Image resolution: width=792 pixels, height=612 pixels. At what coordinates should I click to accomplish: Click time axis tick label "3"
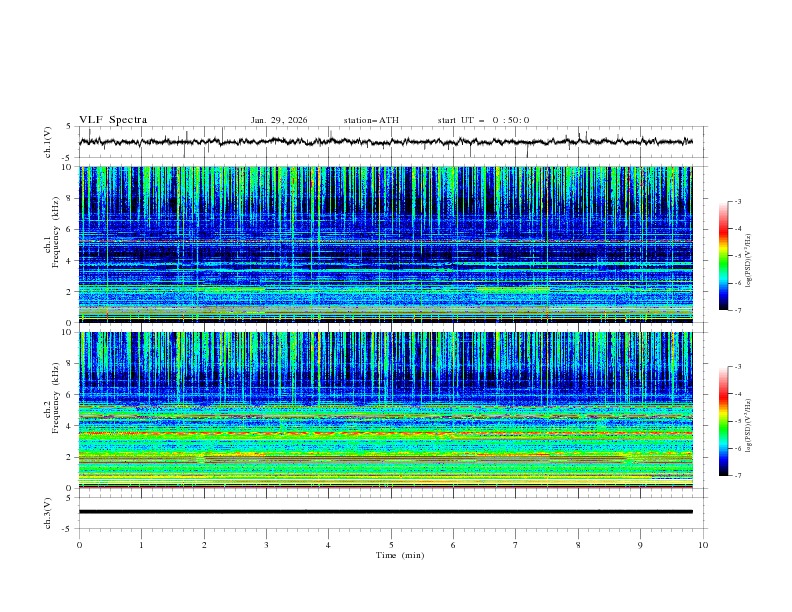[266, 545]
